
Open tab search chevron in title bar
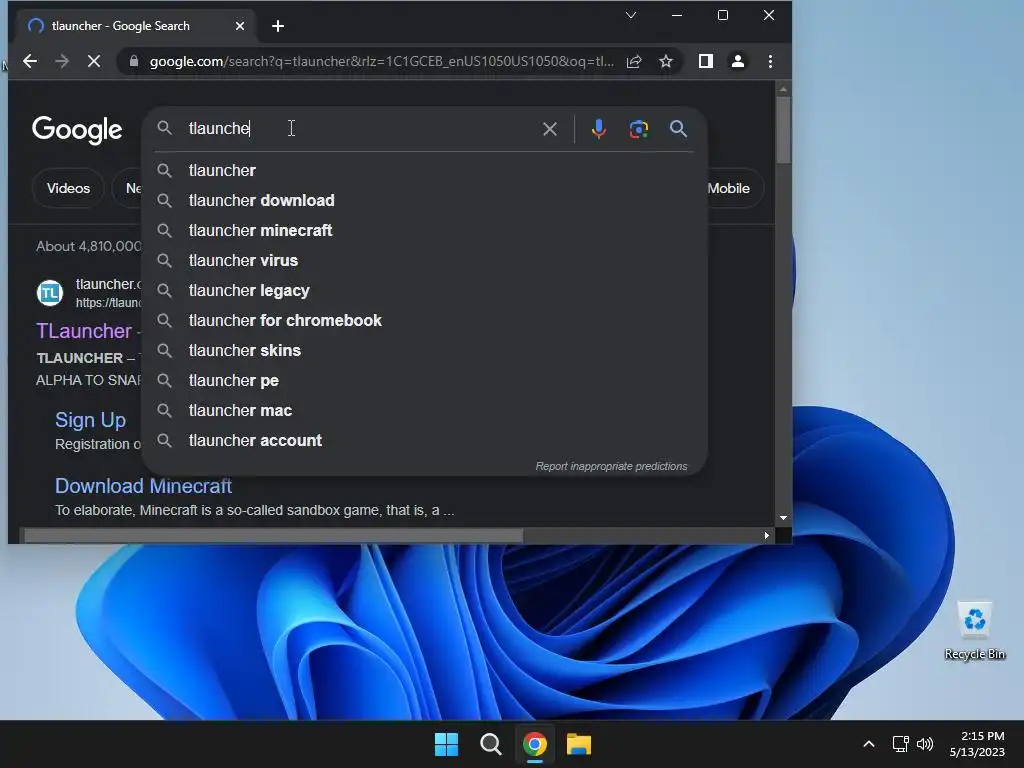pyautogui.click(x=631, y=15)
